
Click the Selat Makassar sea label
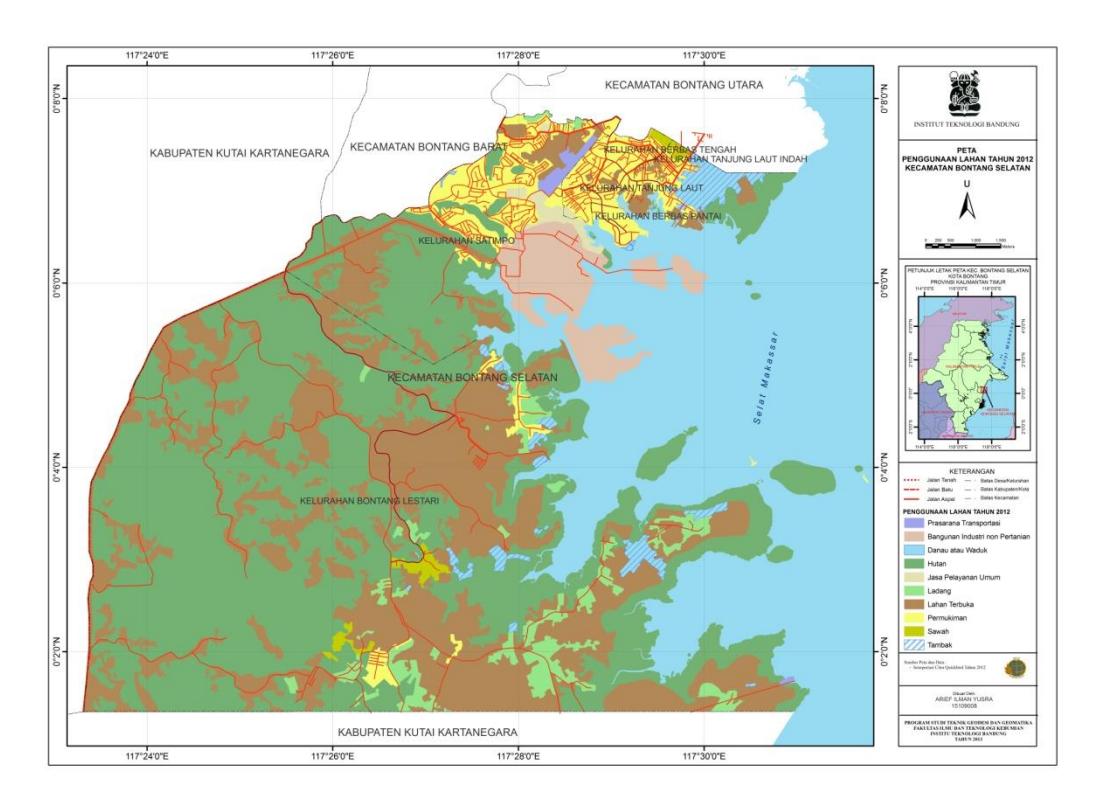click(x=765, y=378)
